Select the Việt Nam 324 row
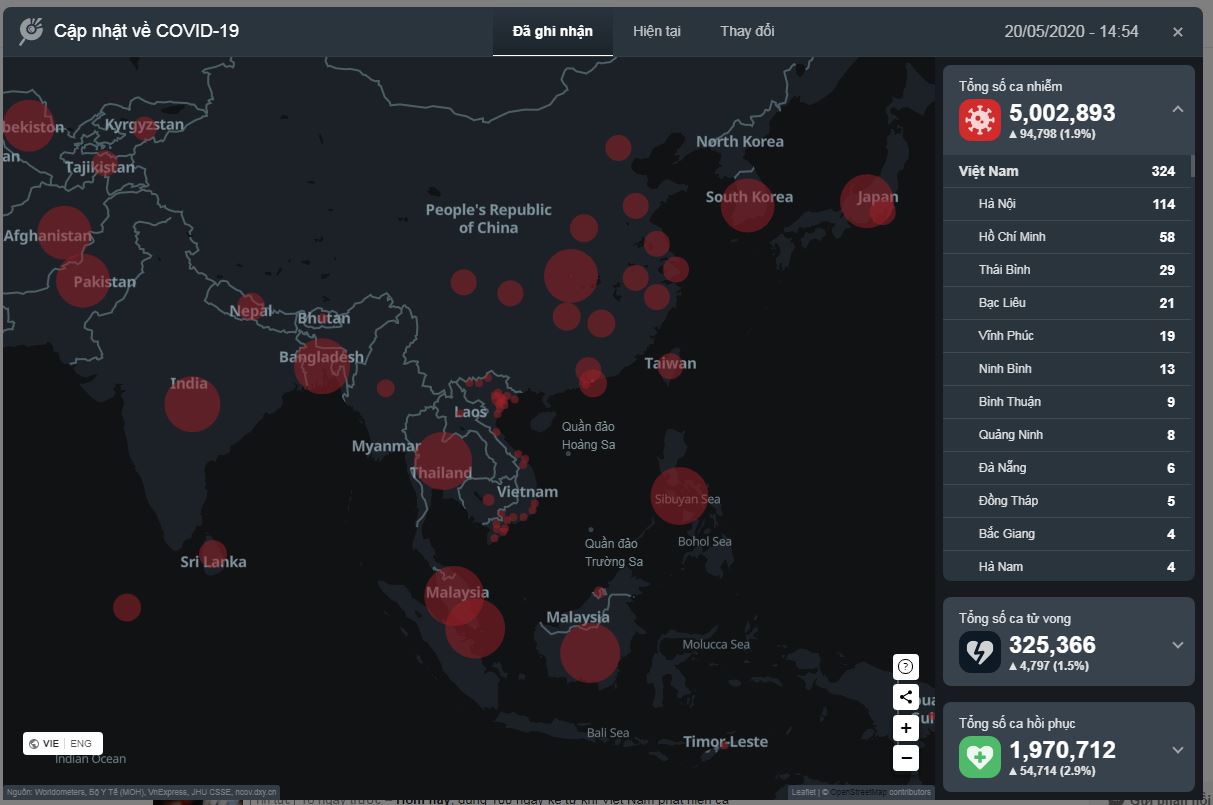Image resolution: width=1213 pixels, height=805 pixels. pos(1067,171)
